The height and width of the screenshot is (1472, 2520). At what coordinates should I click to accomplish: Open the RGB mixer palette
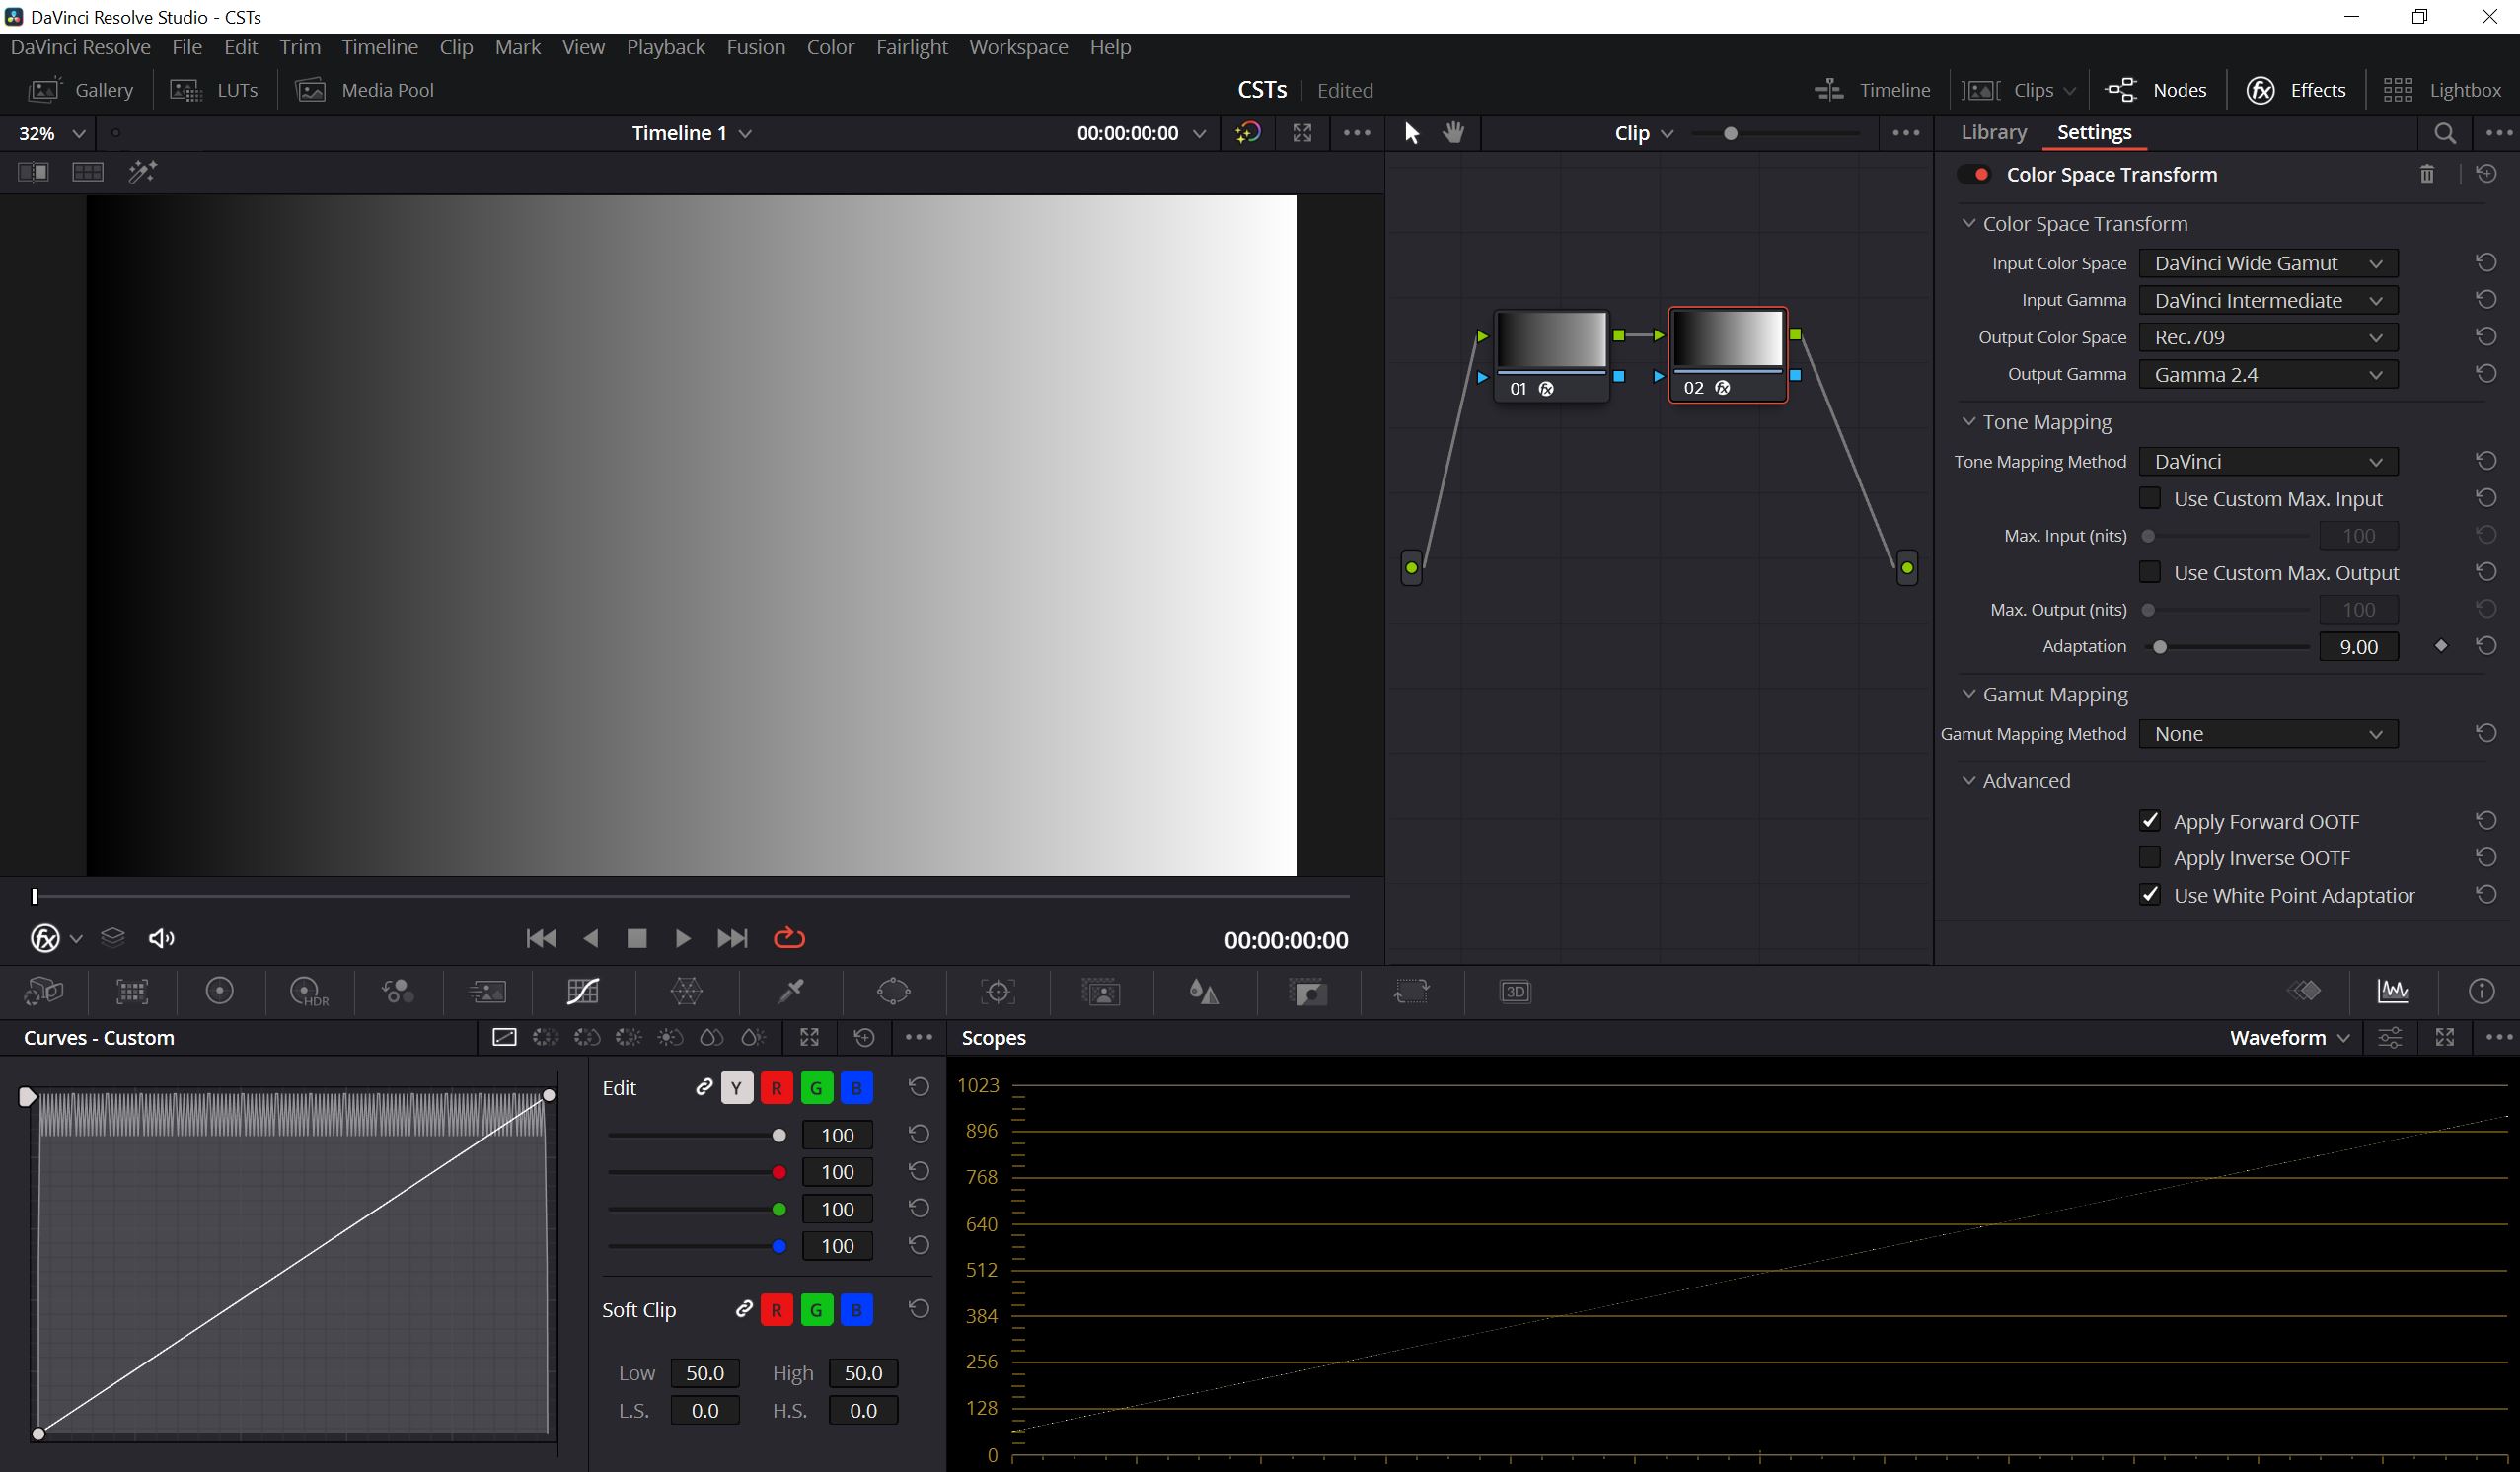coord(397,991)
